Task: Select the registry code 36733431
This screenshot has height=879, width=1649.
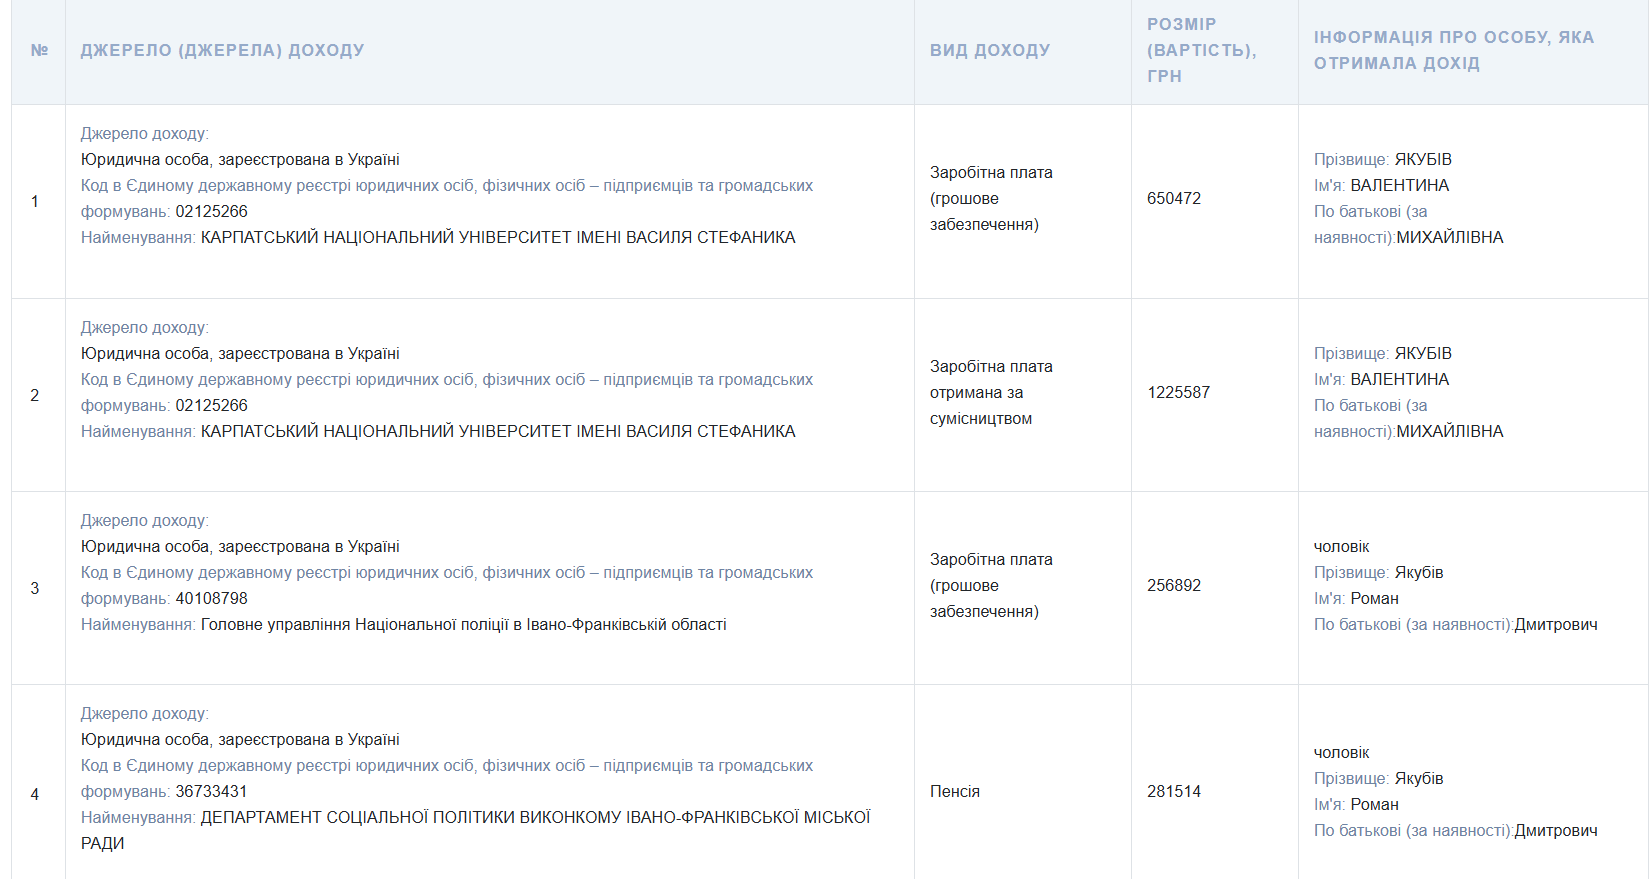Action: (211, 791)
